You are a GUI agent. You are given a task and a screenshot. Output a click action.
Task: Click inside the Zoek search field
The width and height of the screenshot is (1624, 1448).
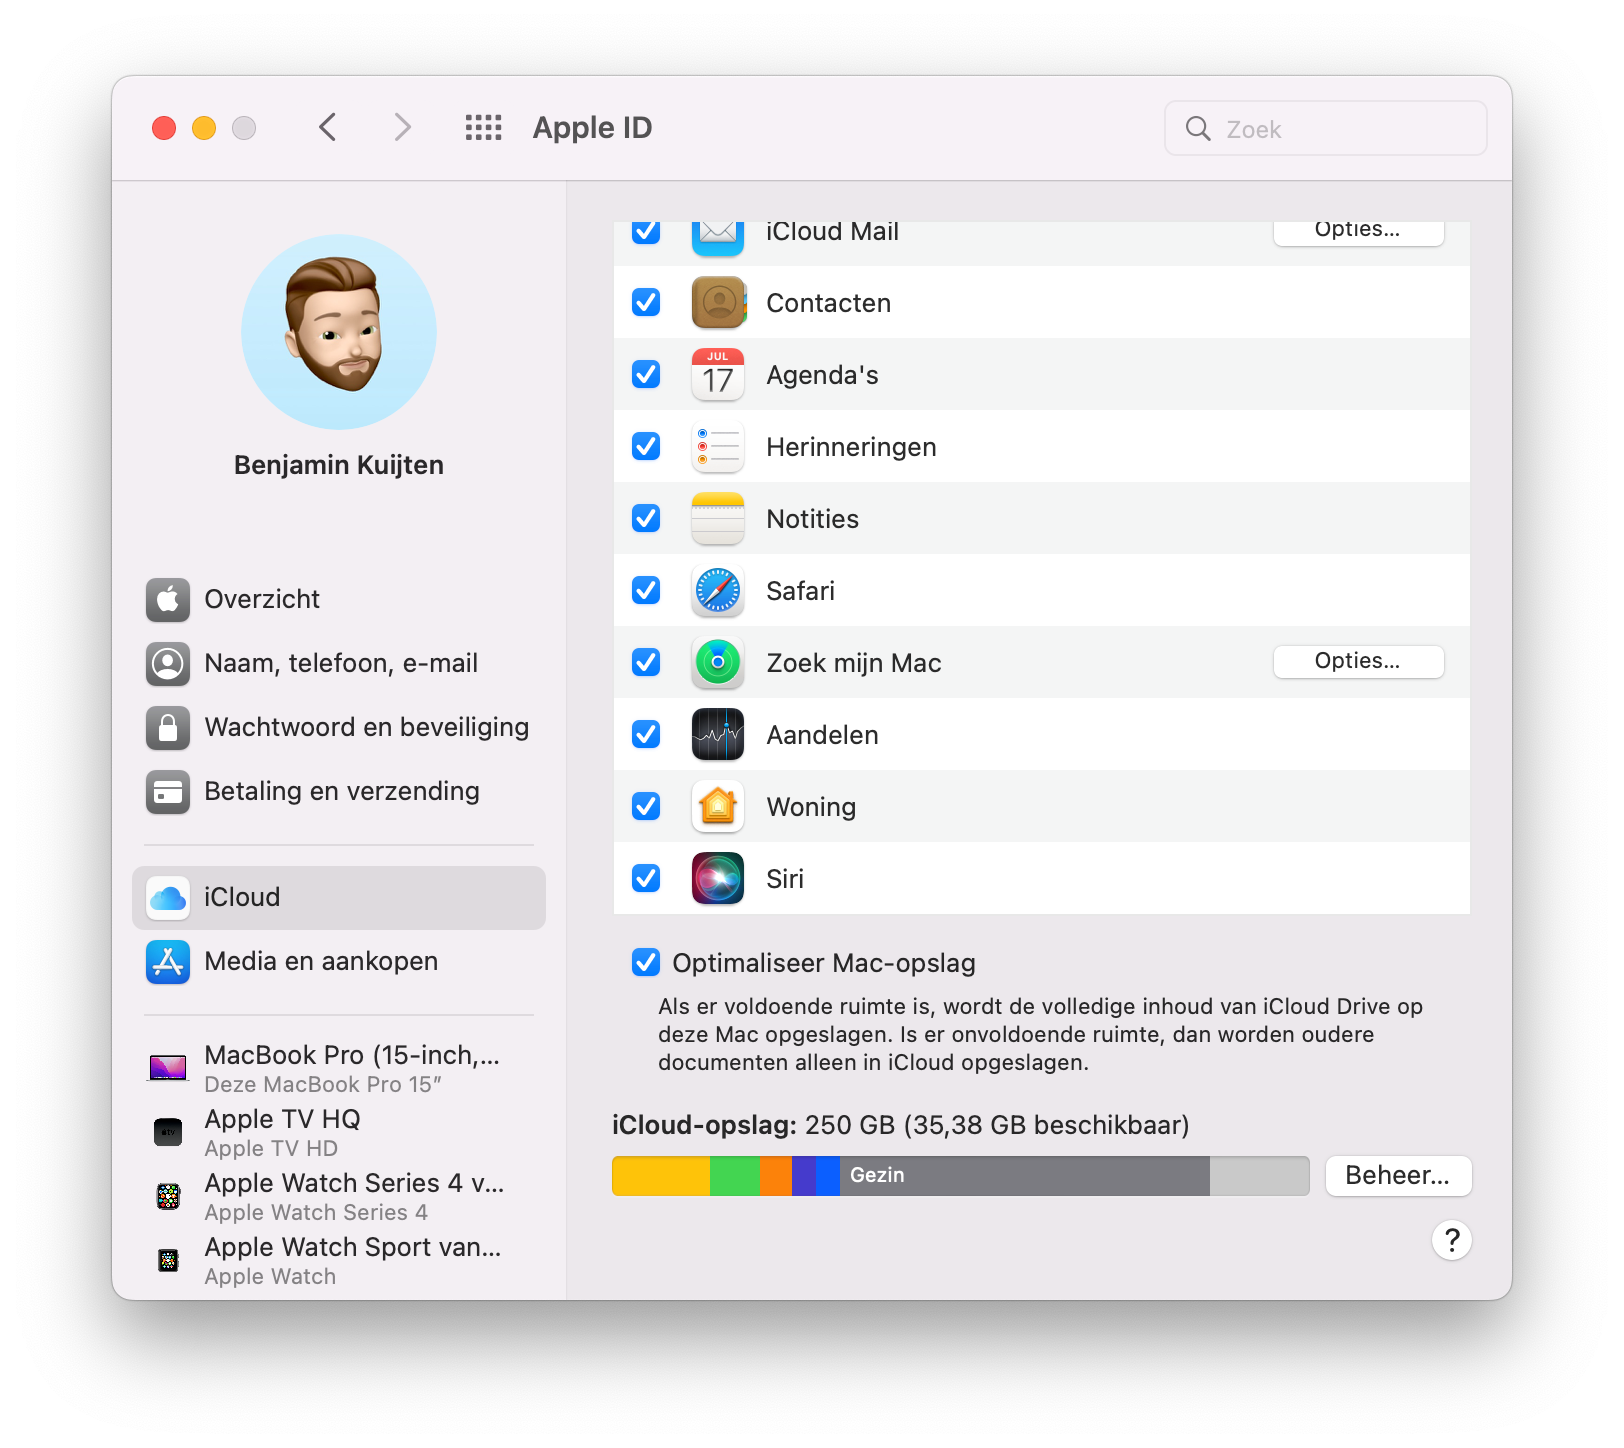coord(1324,128)
